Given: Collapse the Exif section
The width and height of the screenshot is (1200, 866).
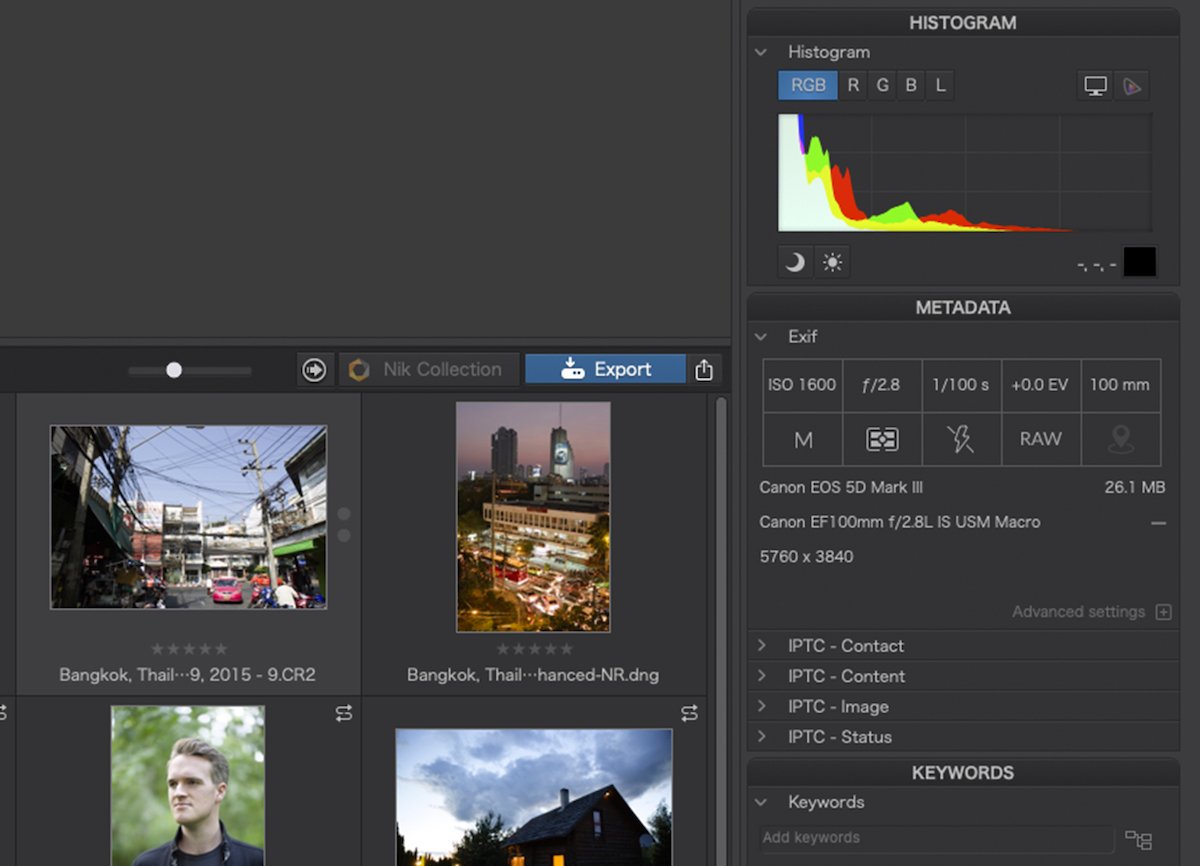Looking at the screenshot, I should tap(760, 337).
